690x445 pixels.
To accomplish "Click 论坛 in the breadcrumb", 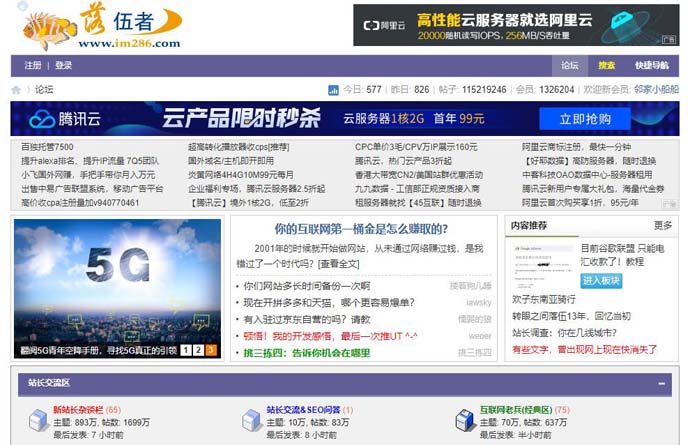I will pyautogui.click(x=44, y=90).
